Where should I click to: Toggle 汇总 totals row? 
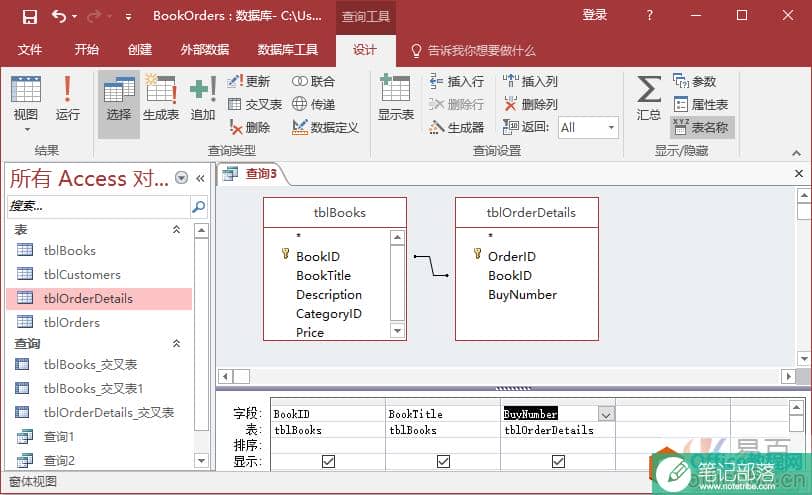(649, 98)
